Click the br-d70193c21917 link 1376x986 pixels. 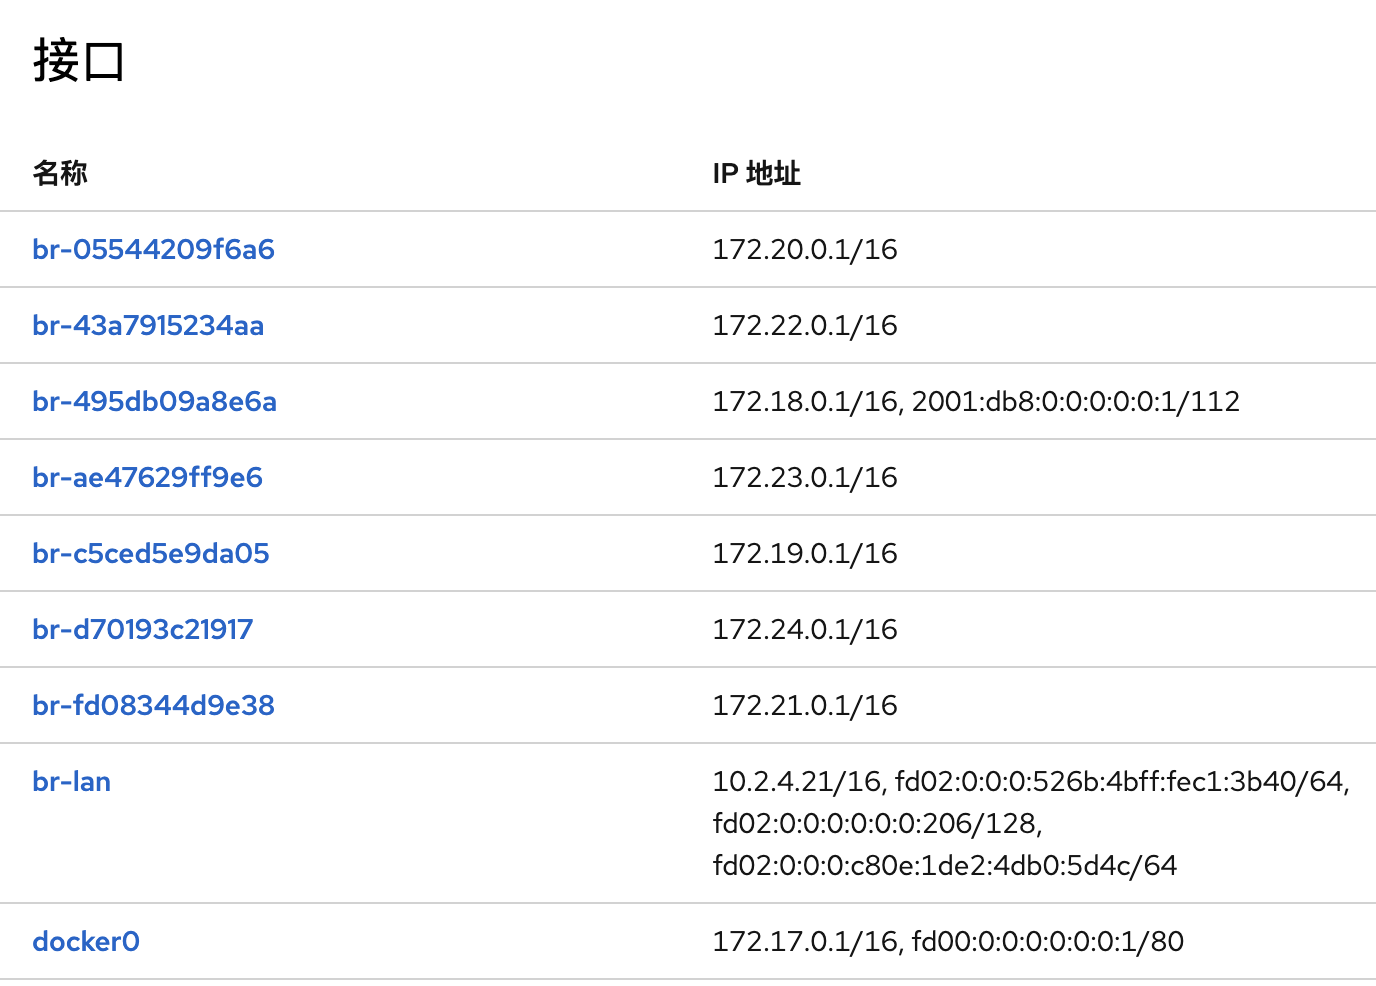pyautogui.click(x=142, y=629)
